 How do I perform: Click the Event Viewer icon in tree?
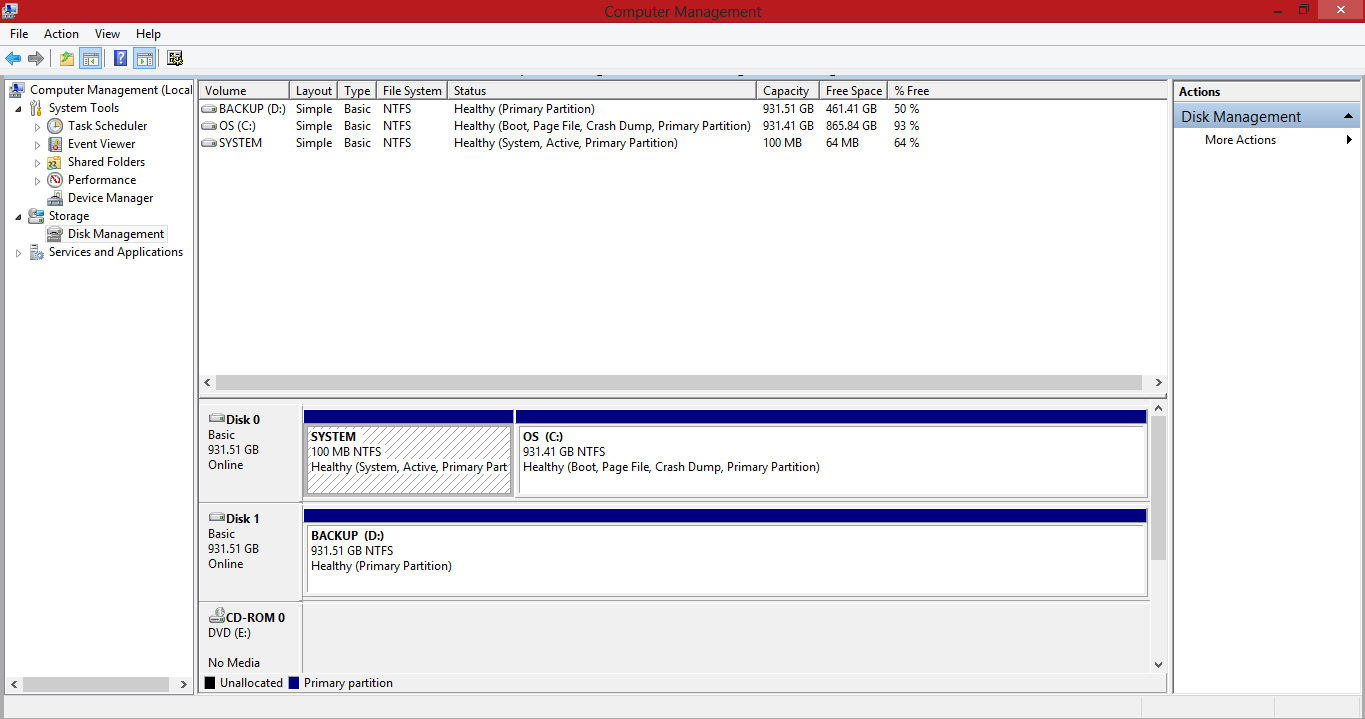point(55,144)
